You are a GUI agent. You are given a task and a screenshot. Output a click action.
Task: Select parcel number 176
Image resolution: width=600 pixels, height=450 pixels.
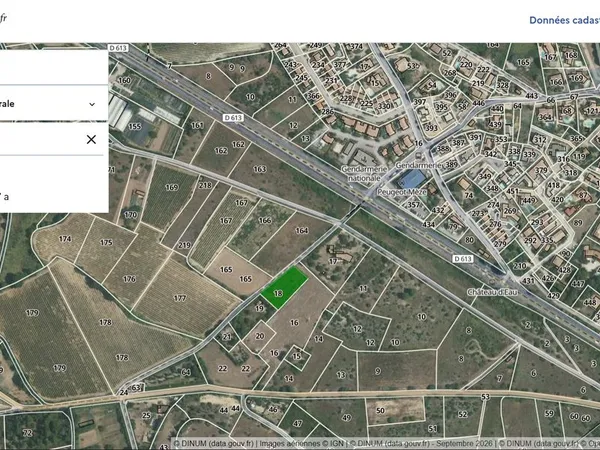click(x=129, y=279)
